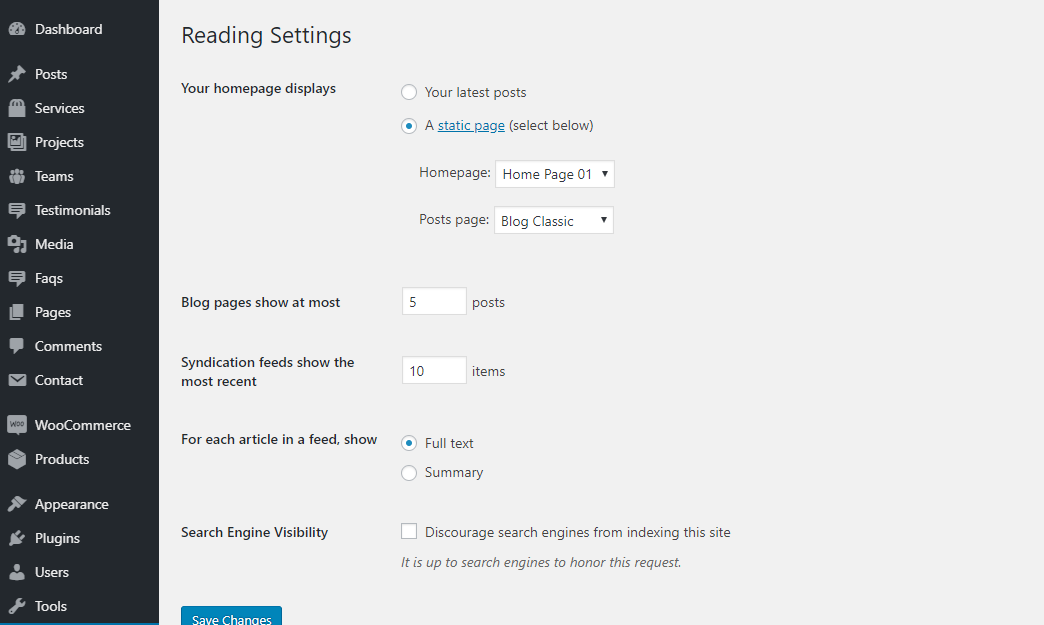Check 'Discourage search engines from indexing'
Viewport: 1044px width, 625px height.
pos(409,531)
